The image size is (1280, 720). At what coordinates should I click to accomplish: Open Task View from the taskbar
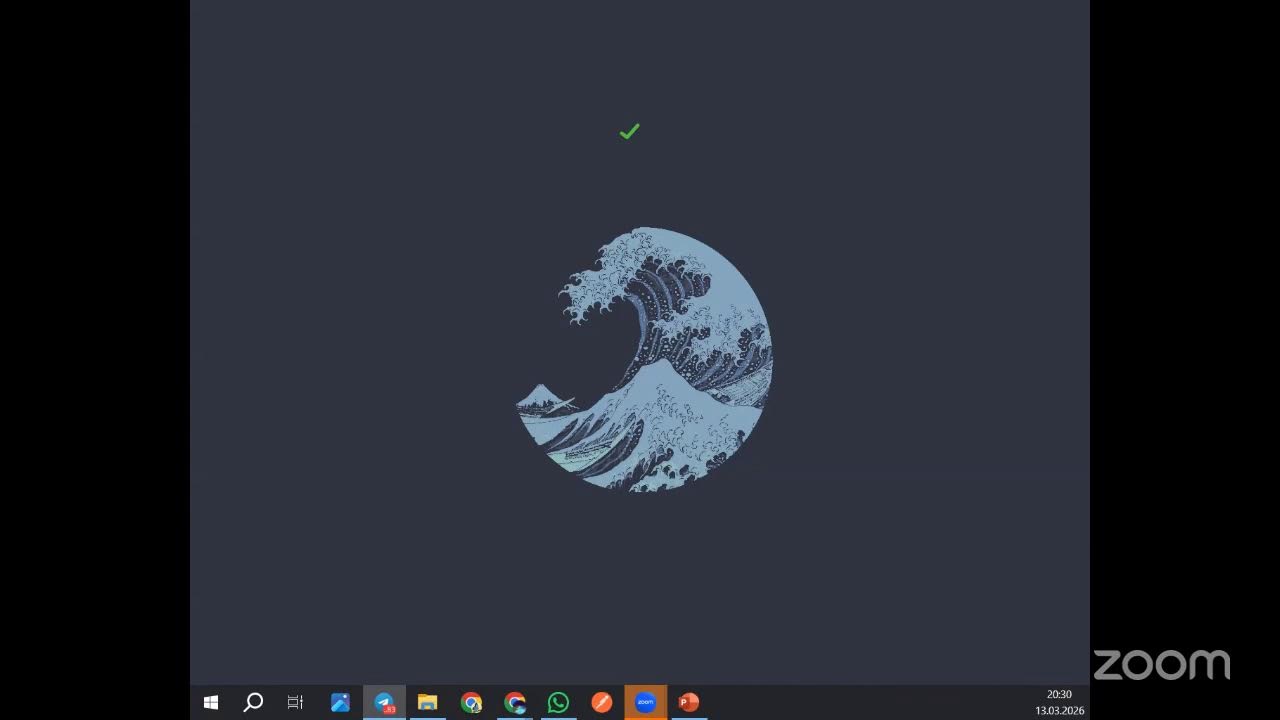point(295,703)
